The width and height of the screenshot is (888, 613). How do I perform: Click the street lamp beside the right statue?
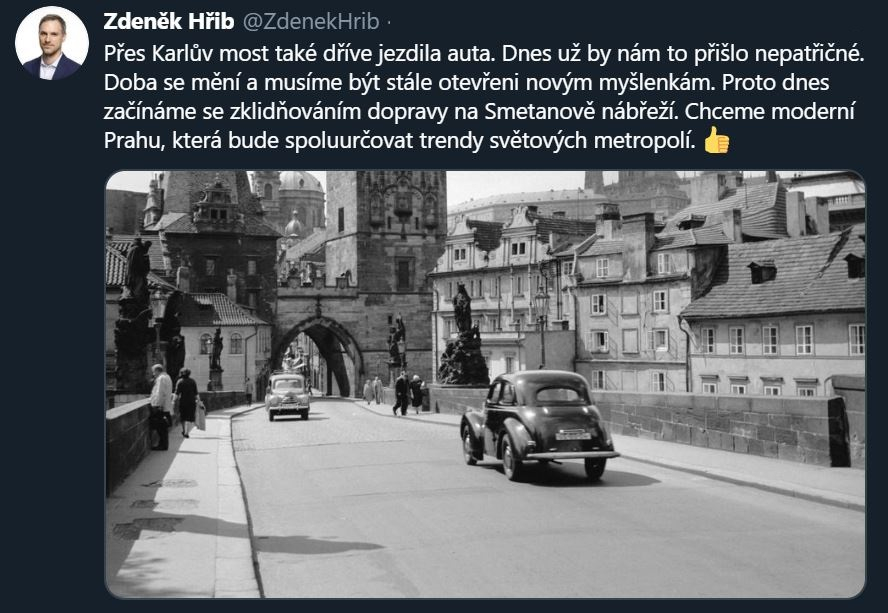click(x=542, y=326)
